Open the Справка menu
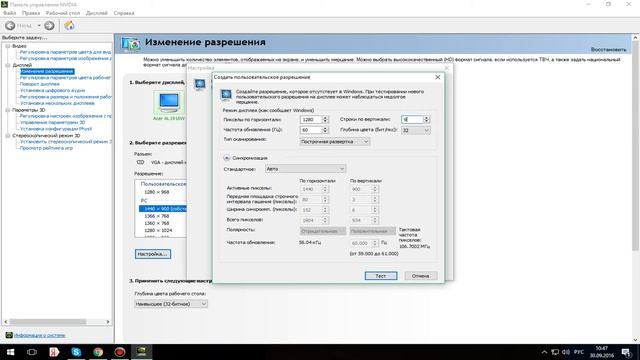640x360 pixels. (124, 13)
